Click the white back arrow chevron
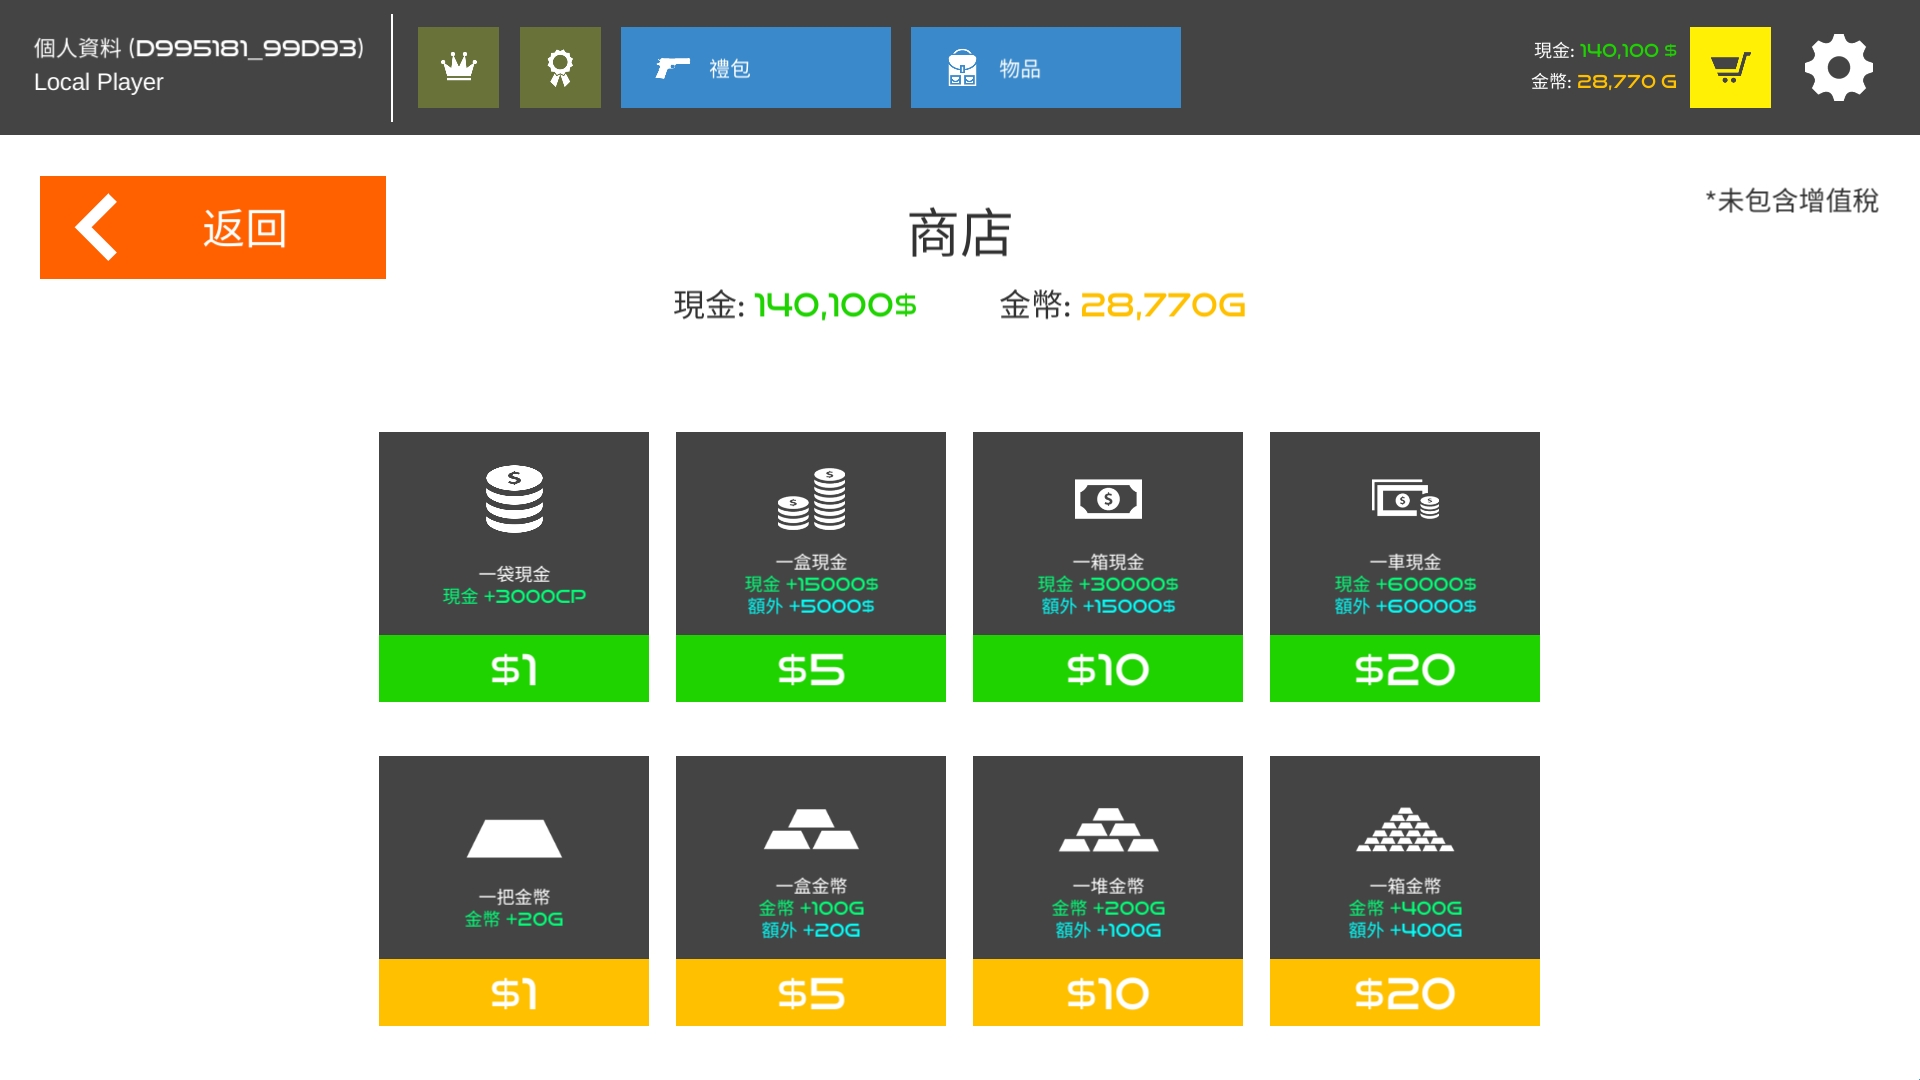Viewport: 1920px width, 1080px height. (x=97, y=227)
